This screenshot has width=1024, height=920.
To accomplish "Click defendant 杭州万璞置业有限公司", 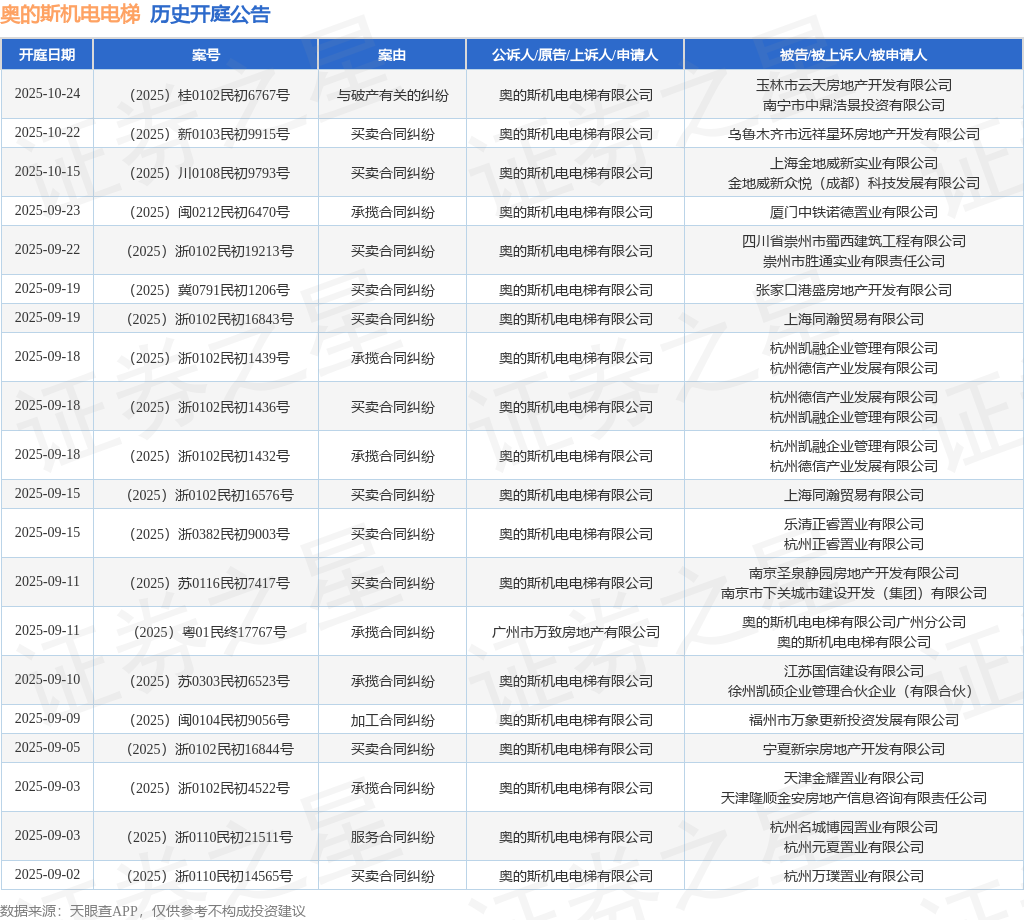I will coord(854,877).
